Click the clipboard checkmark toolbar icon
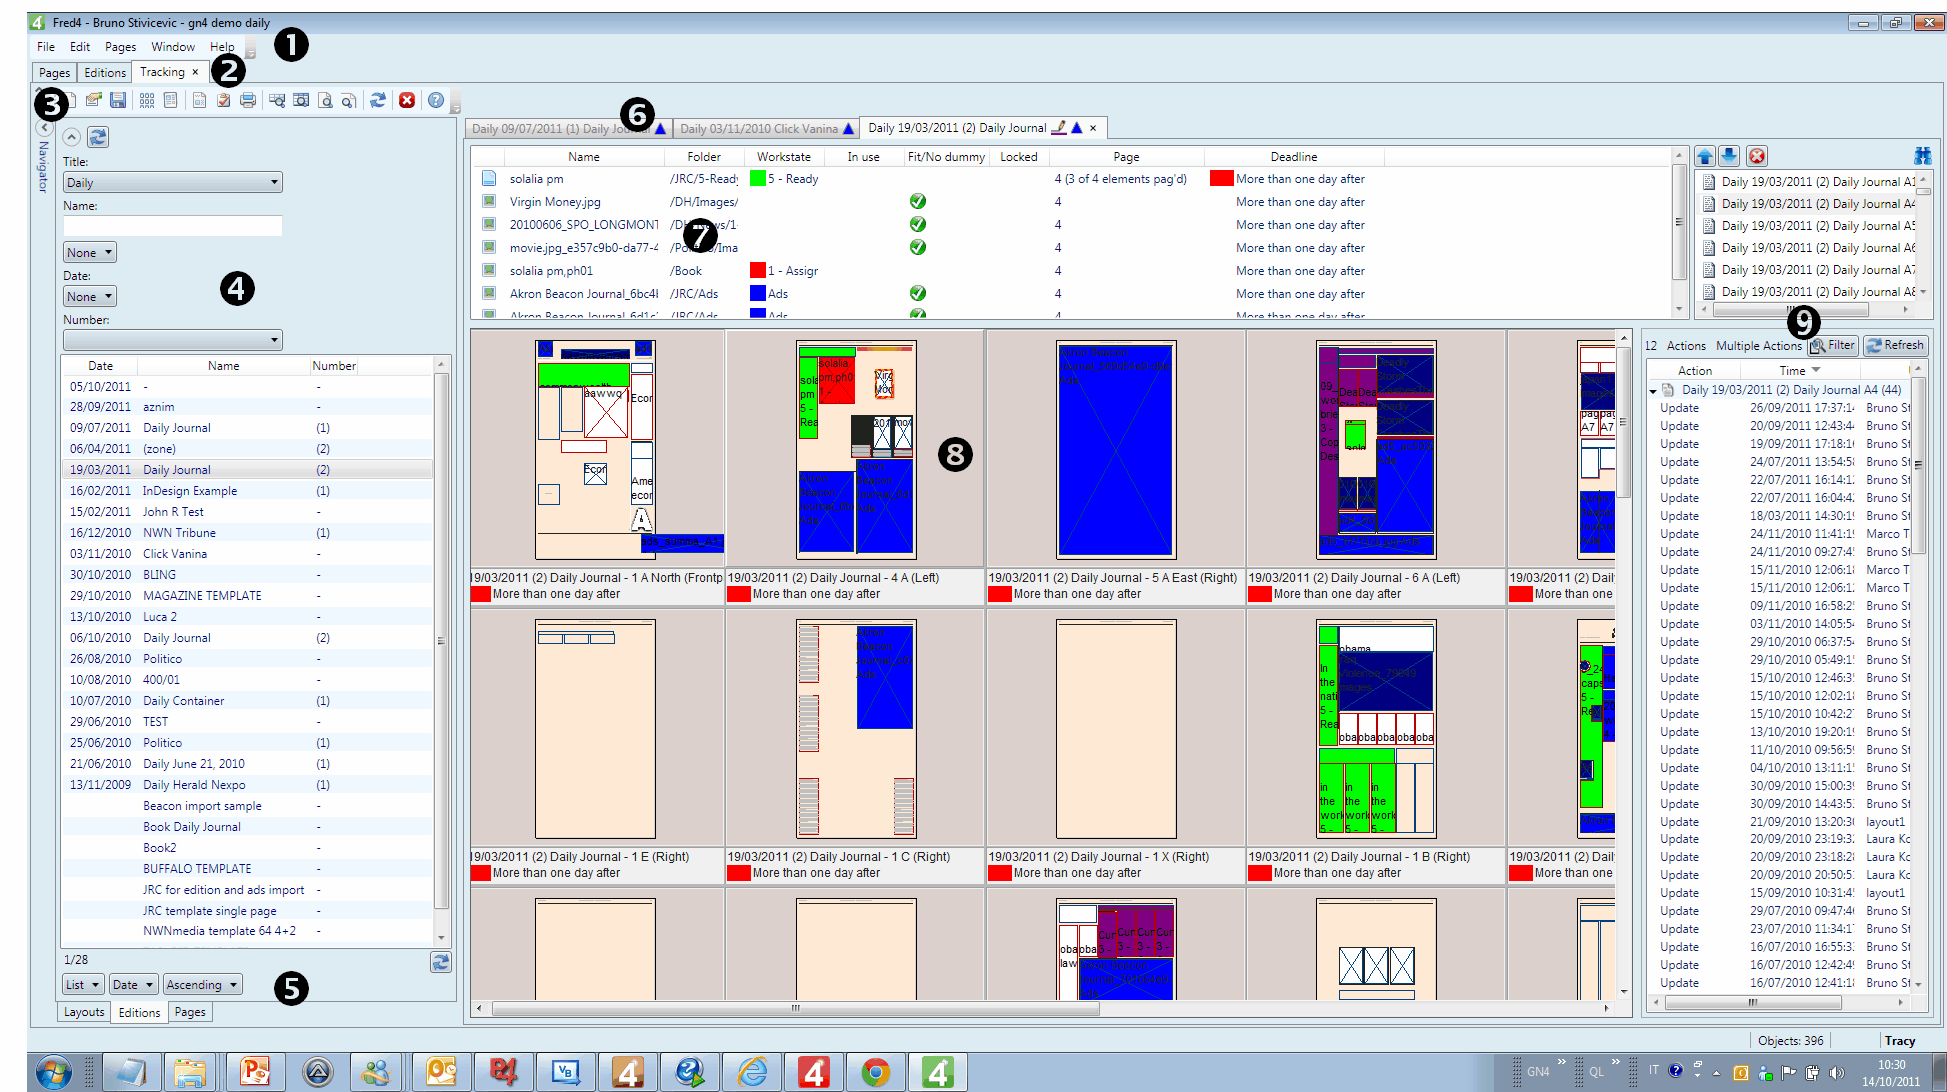The image size is (1947, 1092). (x=223, y=100)
